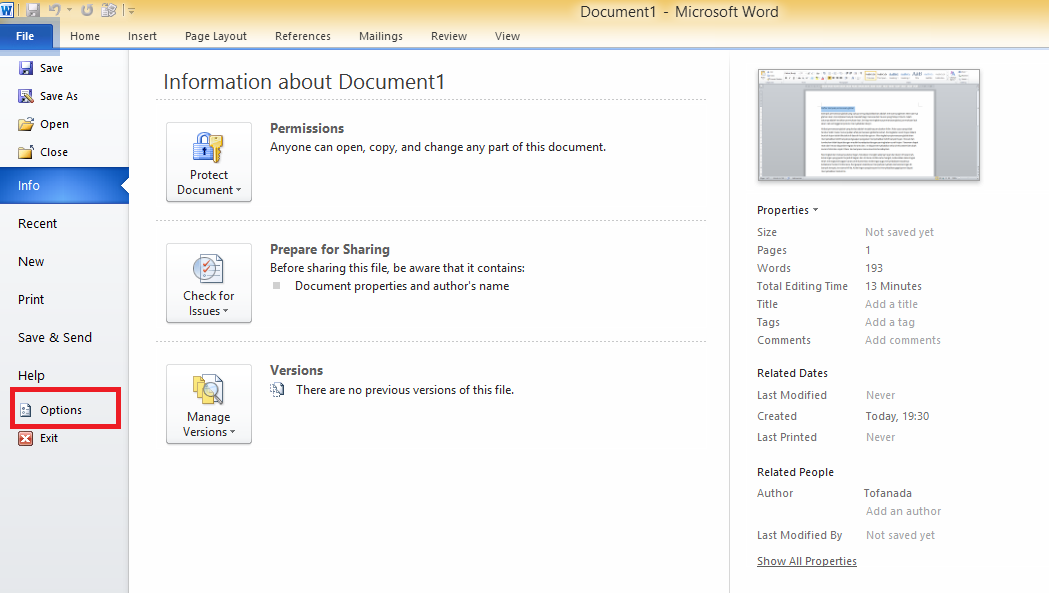The width and height of the screenshot is (1049, 593).
Task: Click the Pages value 1
Action: (x=868, y=250)
